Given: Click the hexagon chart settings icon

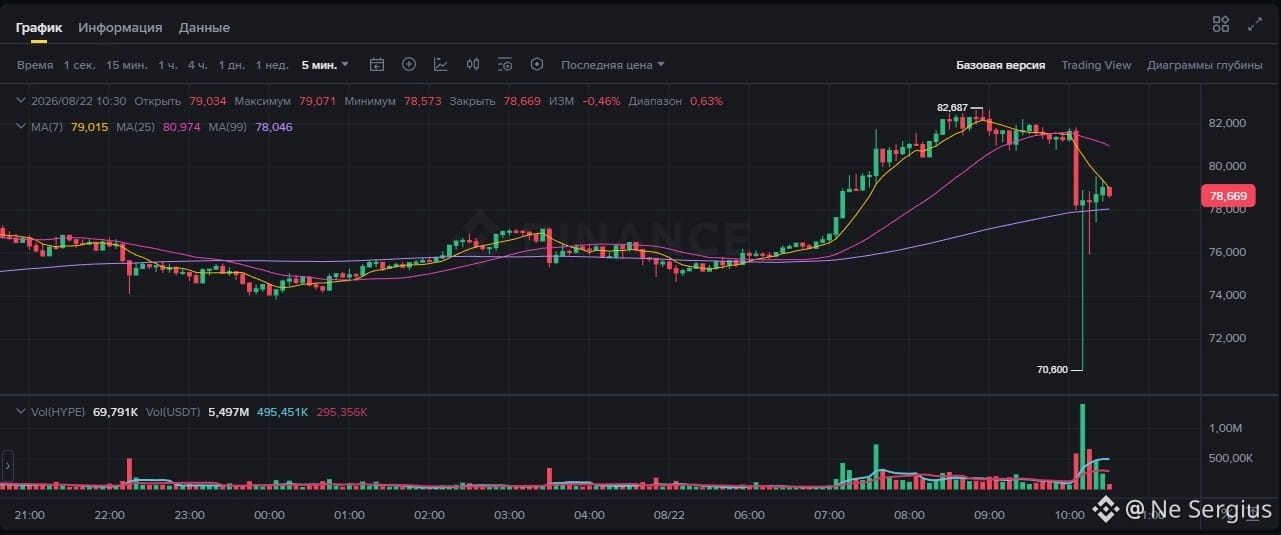Looking at the screenshot, I should pyautogui.click(x=537, y=65).
